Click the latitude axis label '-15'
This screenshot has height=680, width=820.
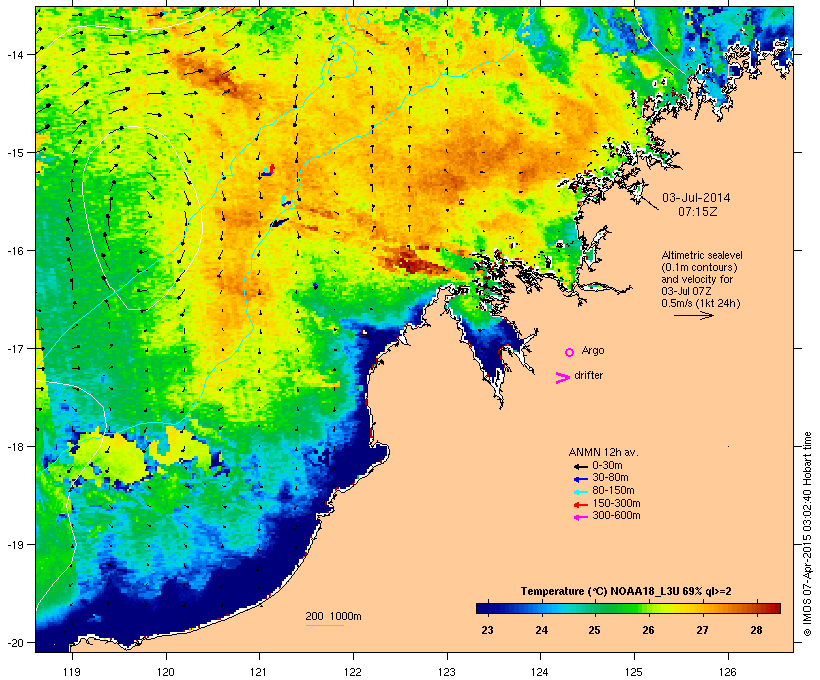click(15, 153)
